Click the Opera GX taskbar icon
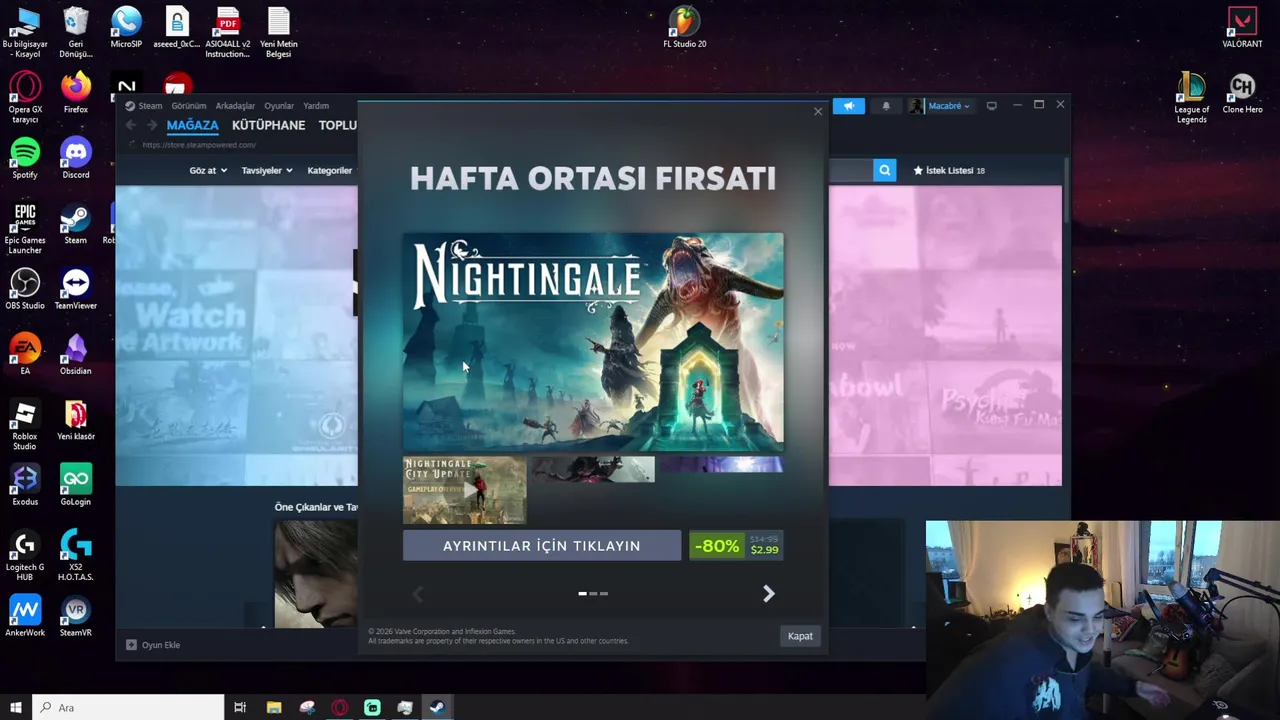This screenshot has height=720, width=1280. [x=339, y=708]
